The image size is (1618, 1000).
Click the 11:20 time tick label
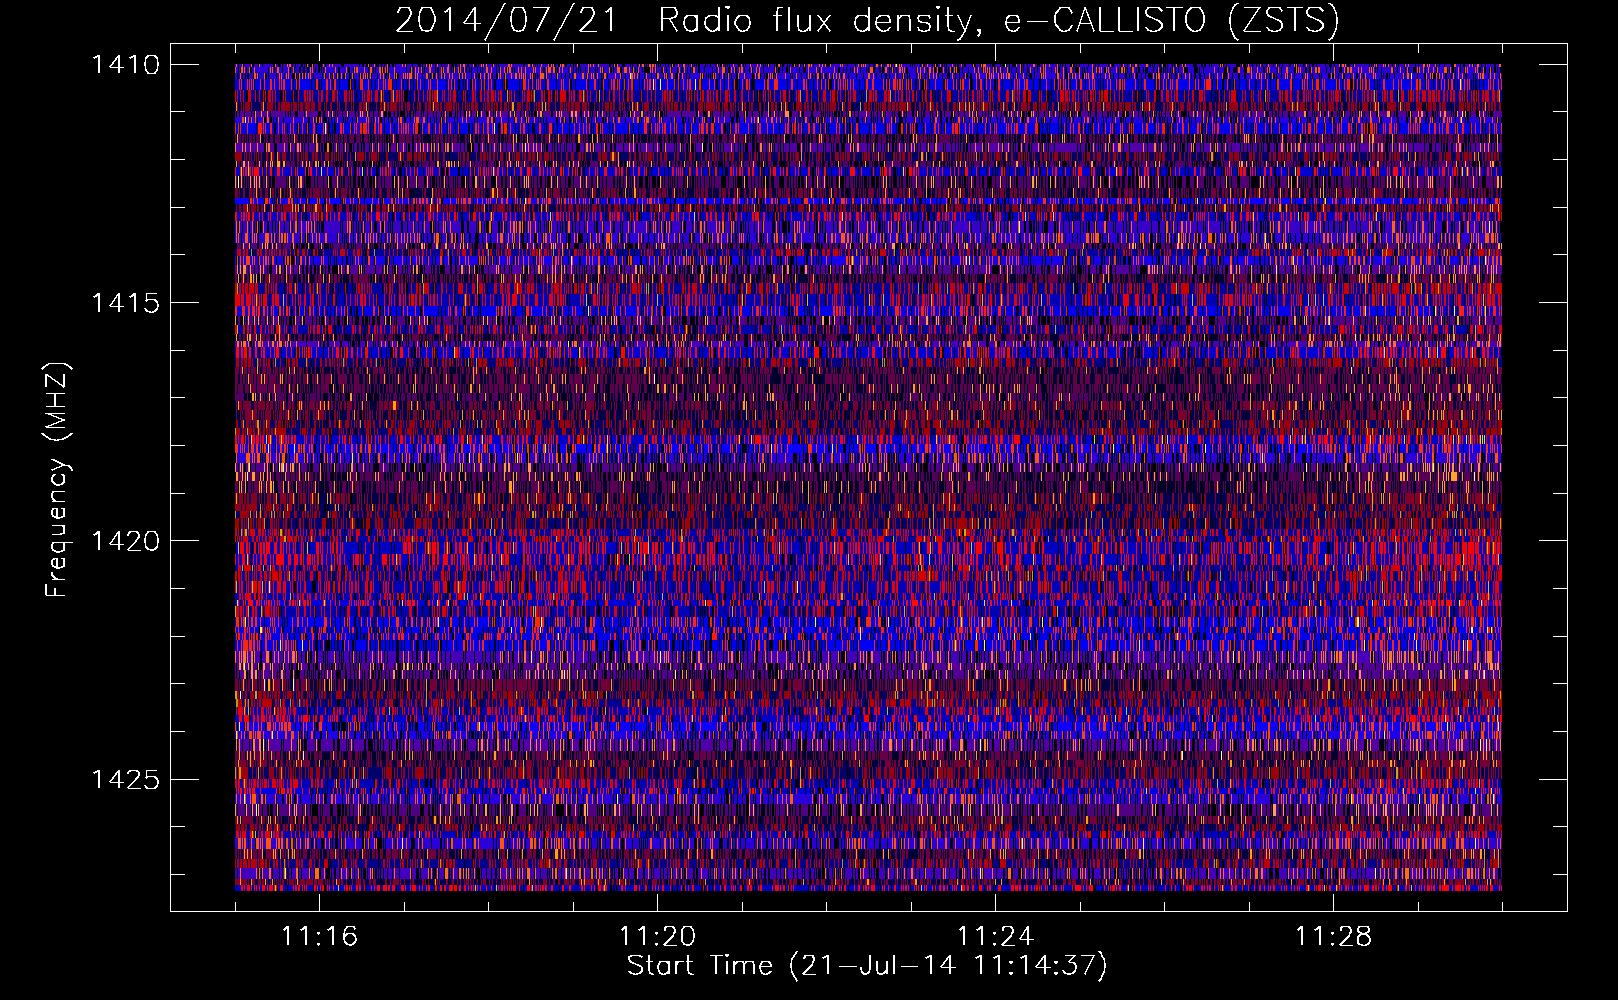tap(657, 936)
